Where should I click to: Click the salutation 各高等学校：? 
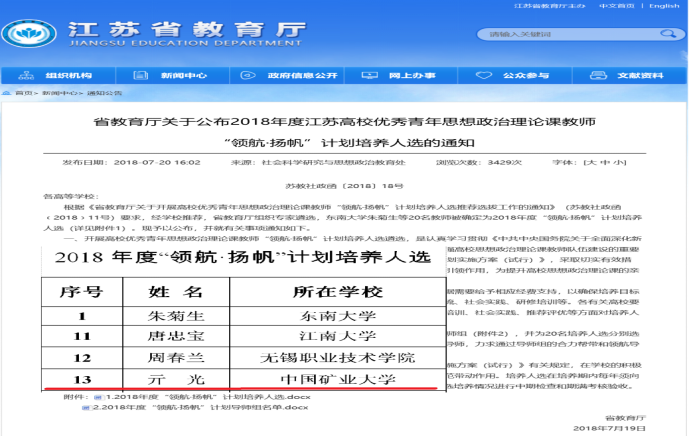coord(71,196)
